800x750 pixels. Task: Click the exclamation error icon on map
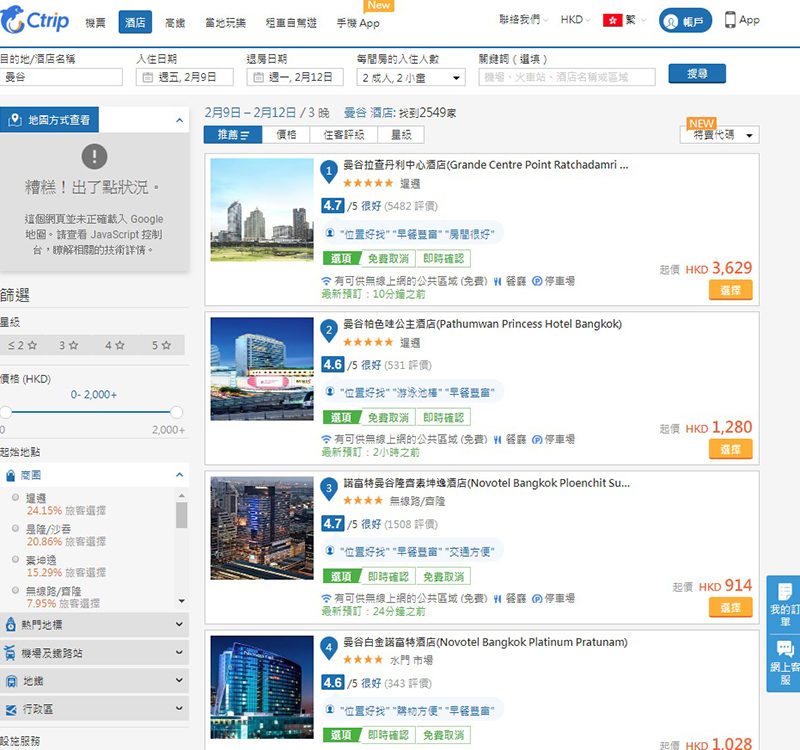click(94, 156)
